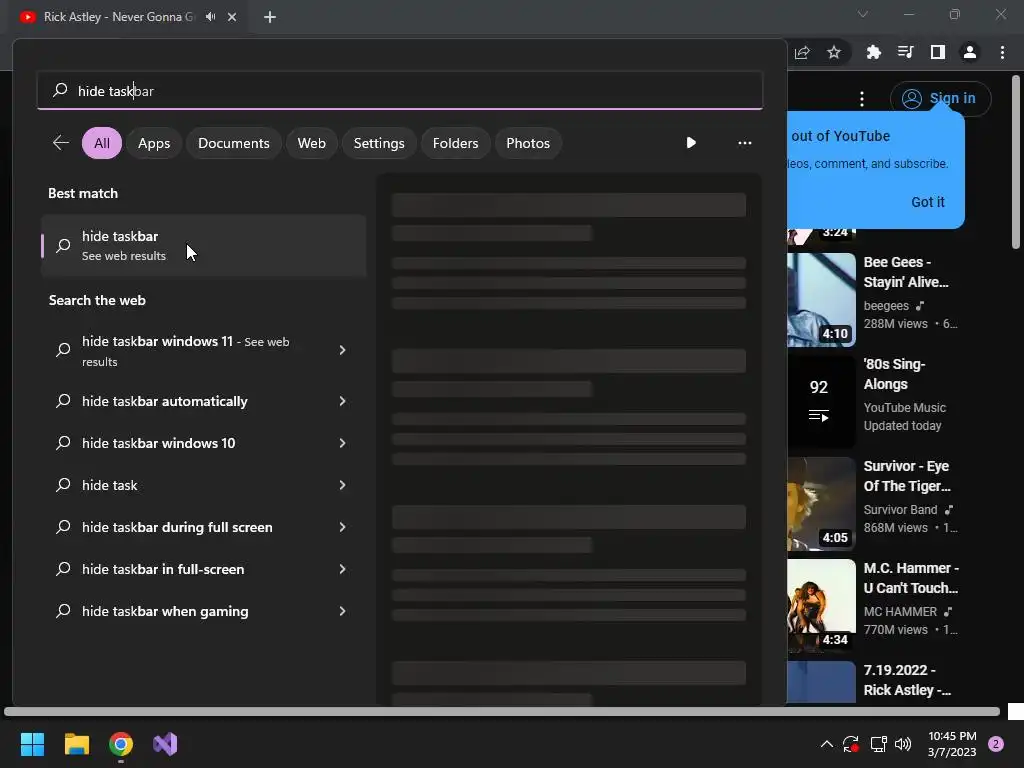Click into the search box with hide taskbar

400,91
